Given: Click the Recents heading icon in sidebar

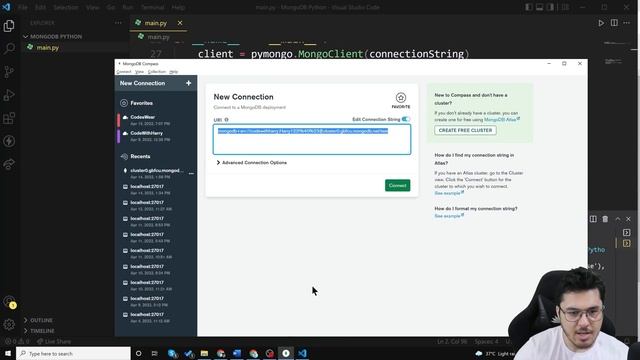Looking at the screenshot, I should coord(124,156).
